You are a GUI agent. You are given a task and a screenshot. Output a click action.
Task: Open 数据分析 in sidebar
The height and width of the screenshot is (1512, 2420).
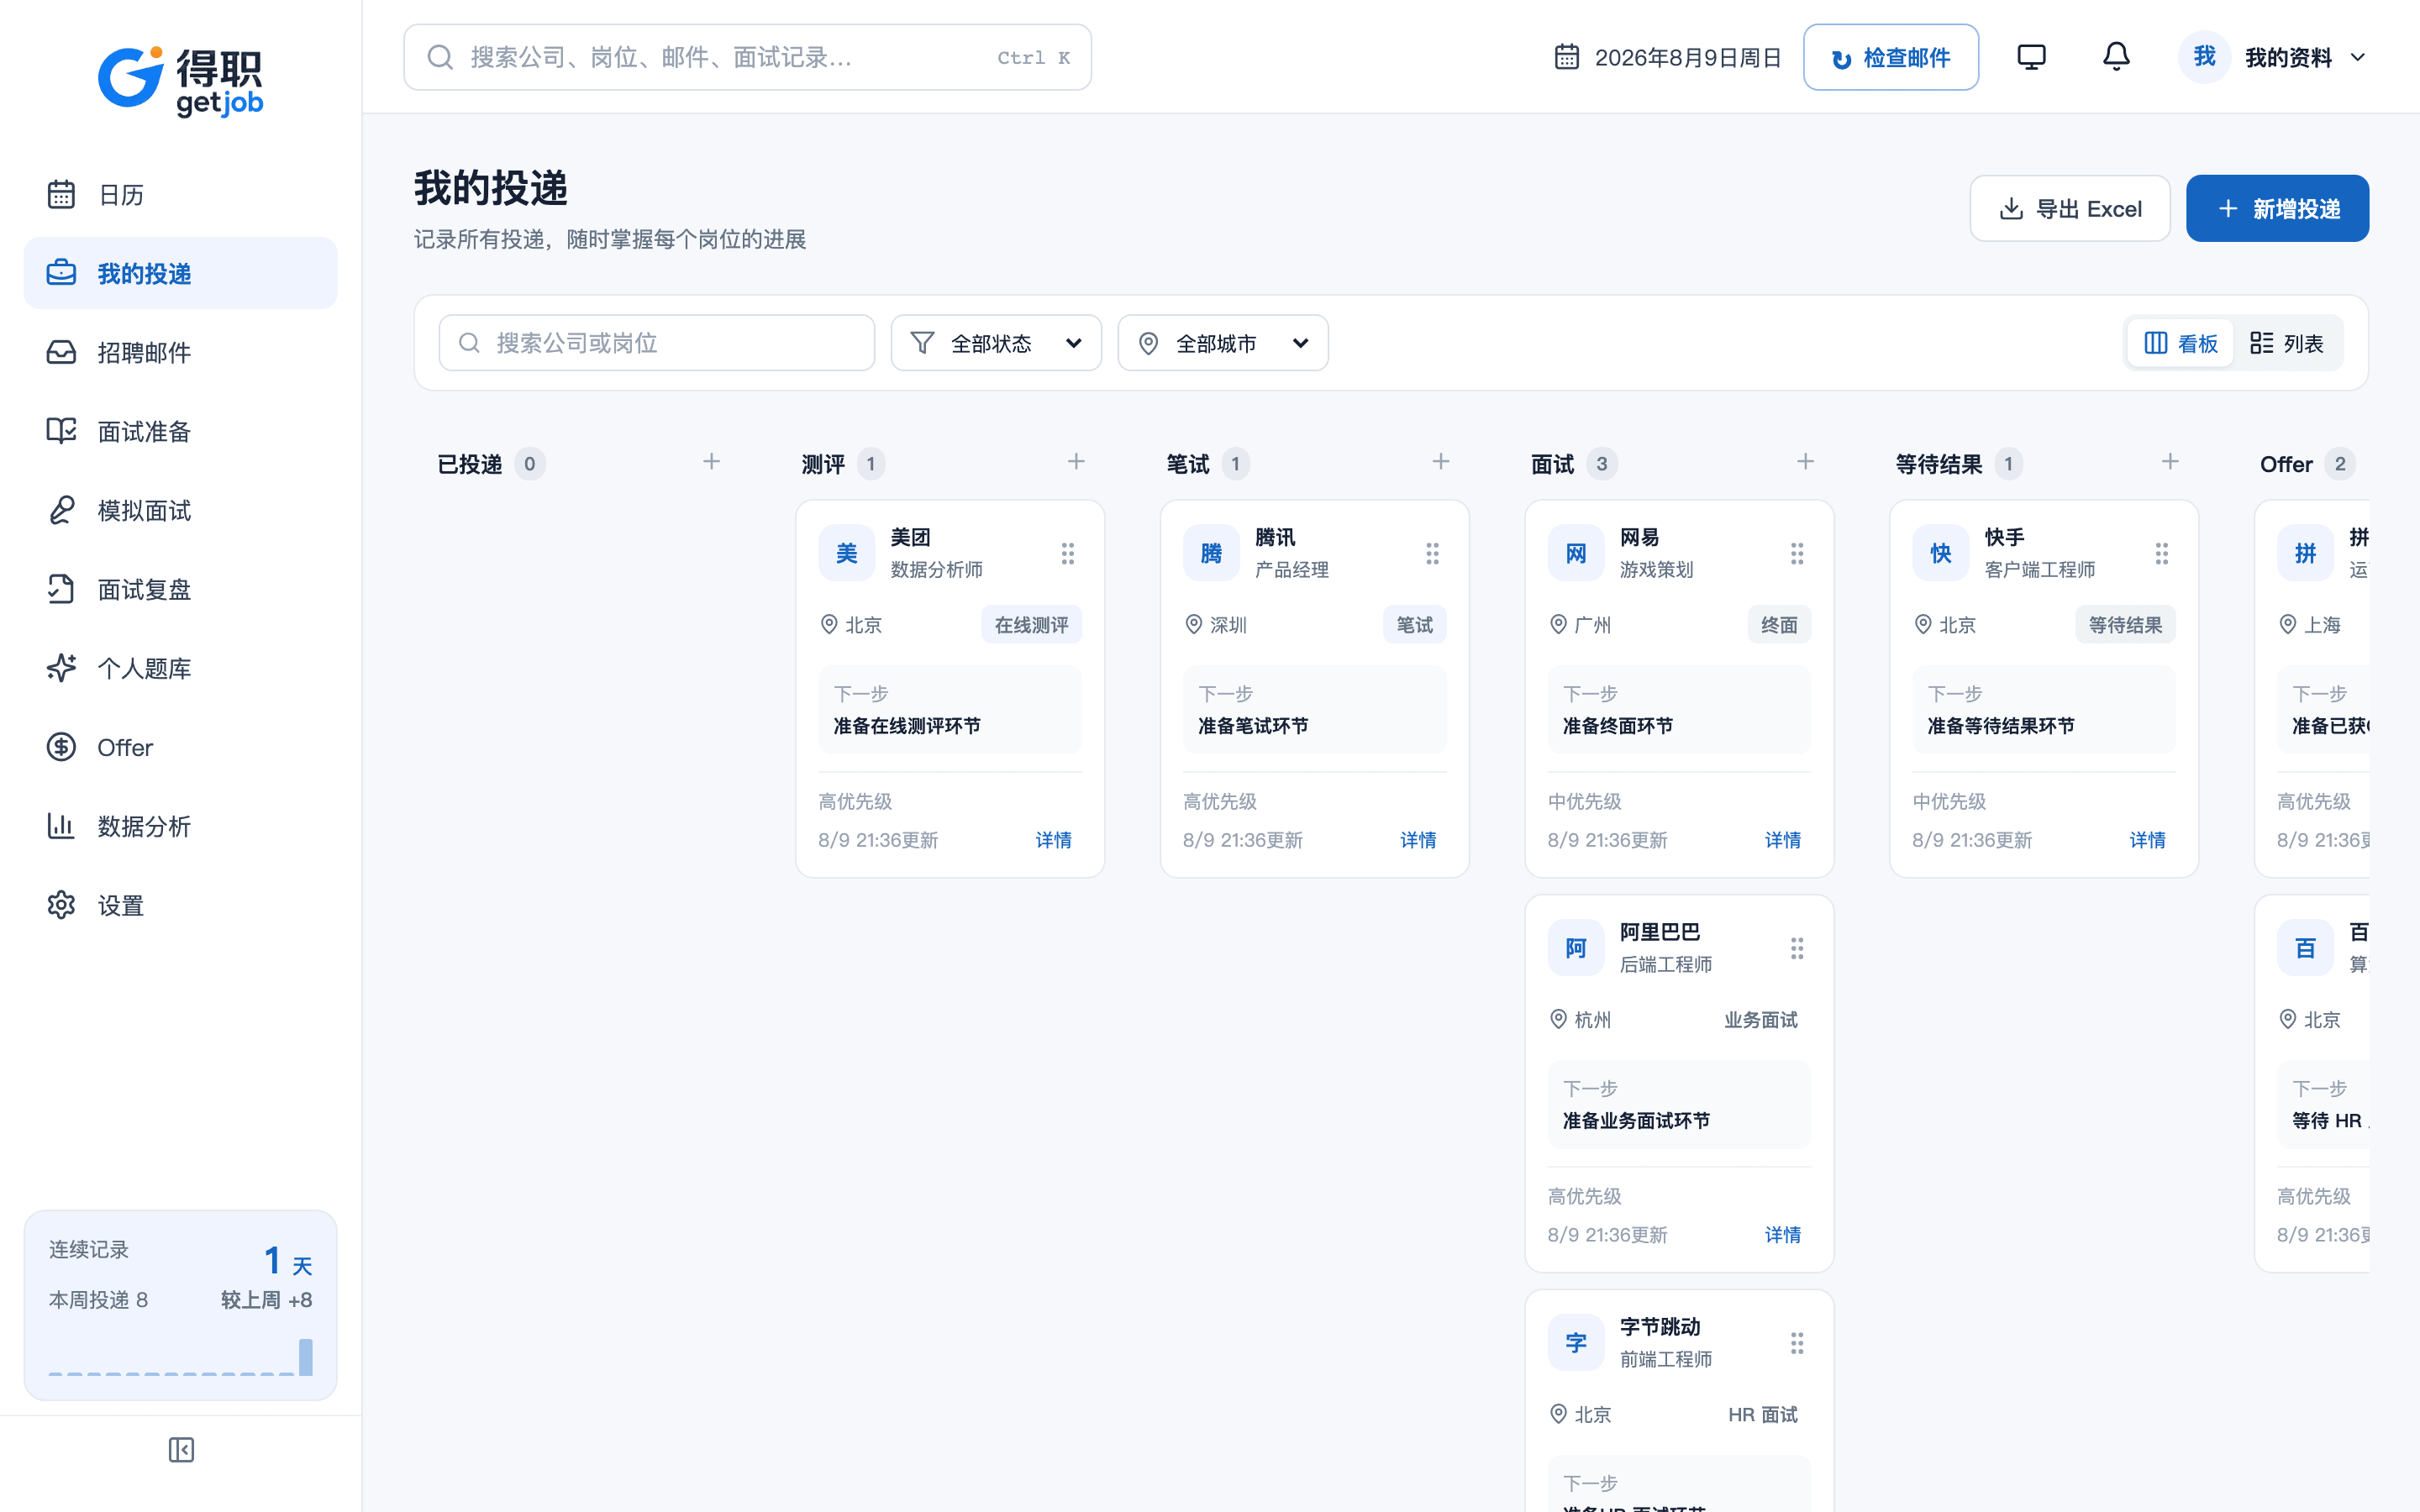click(x=181, y=826)
